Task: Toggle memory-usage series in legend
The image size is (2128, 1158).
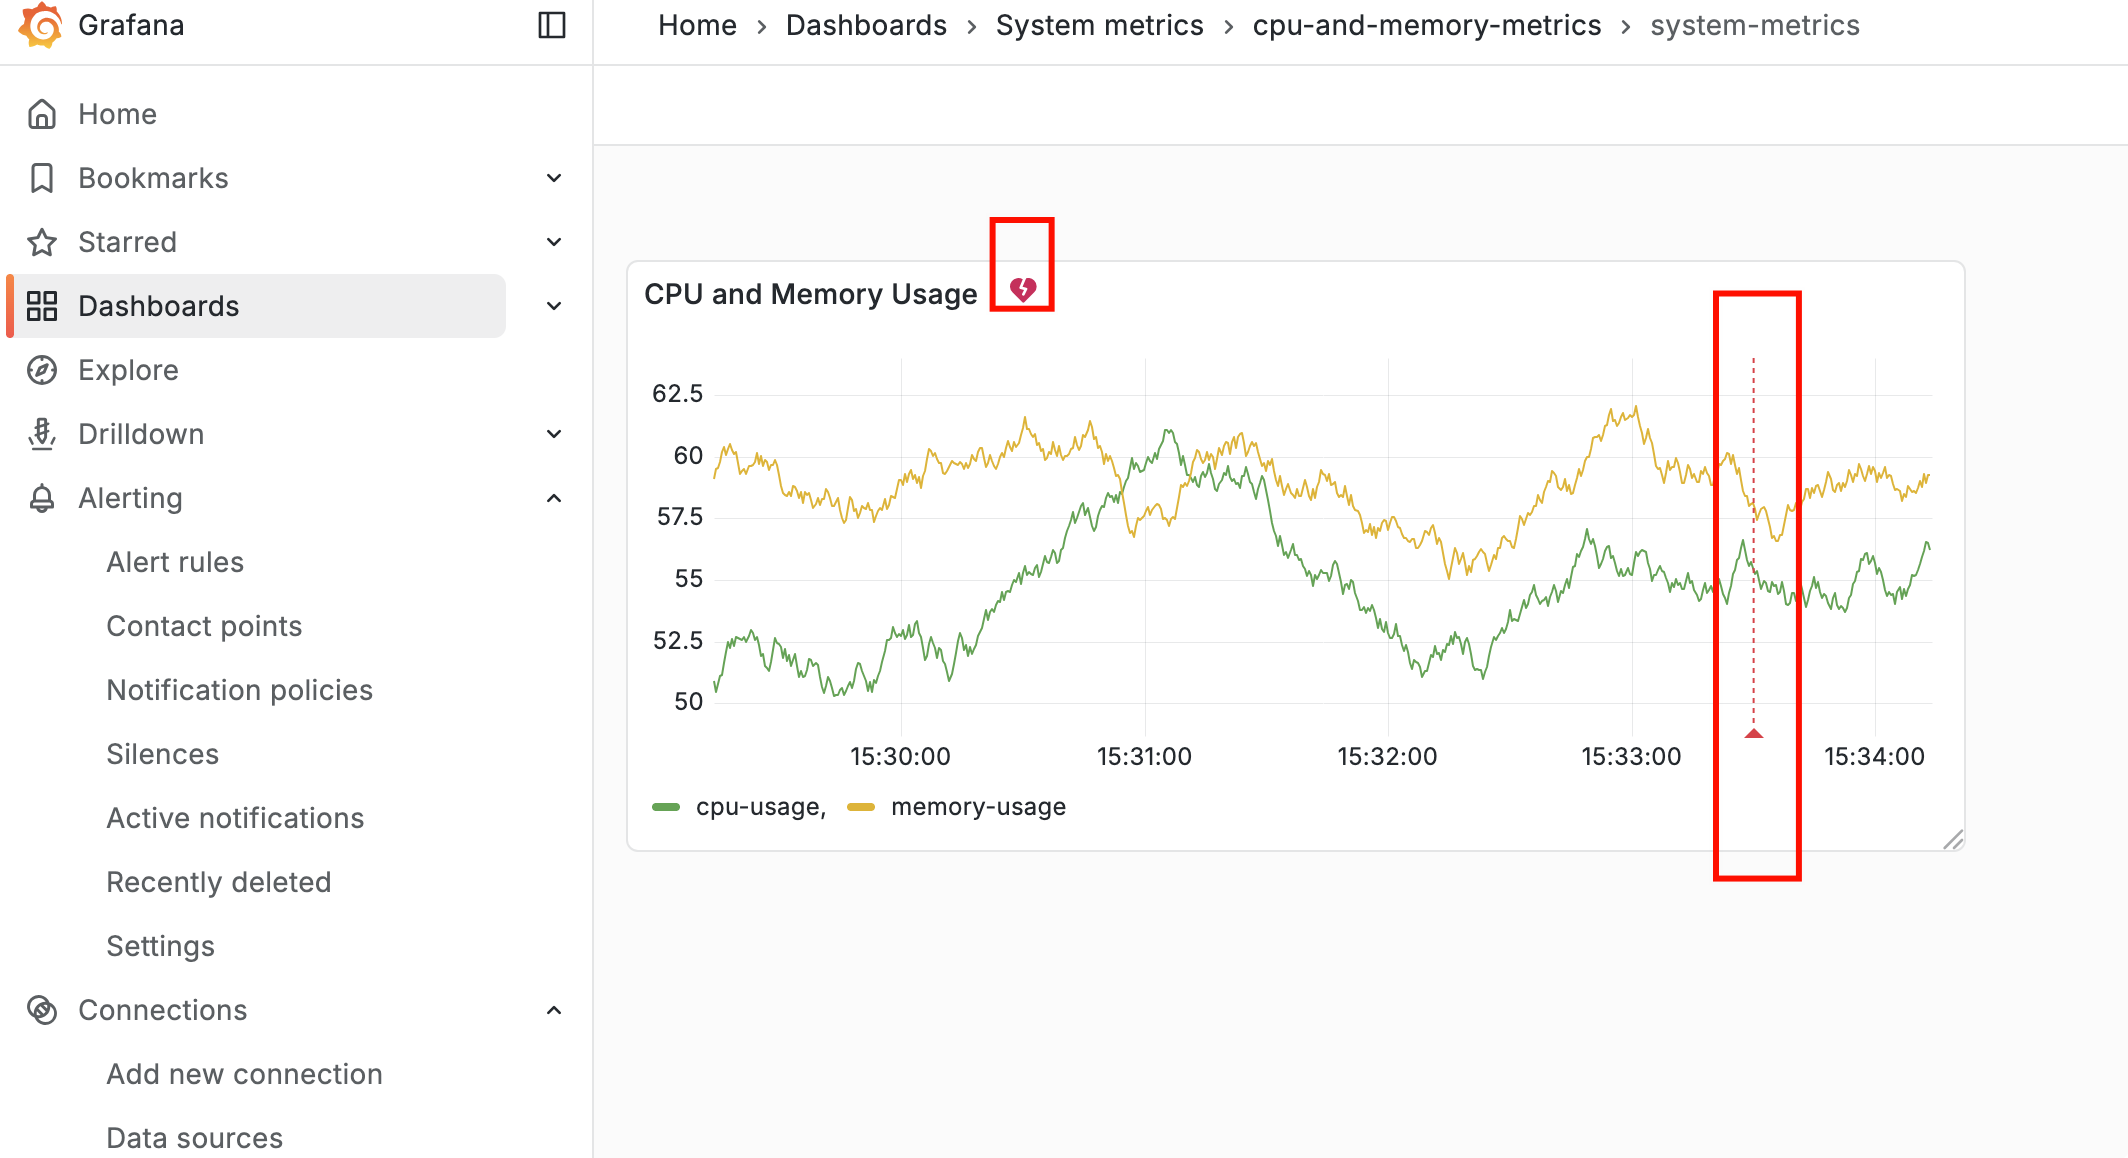Action: (x=977, y=807)
